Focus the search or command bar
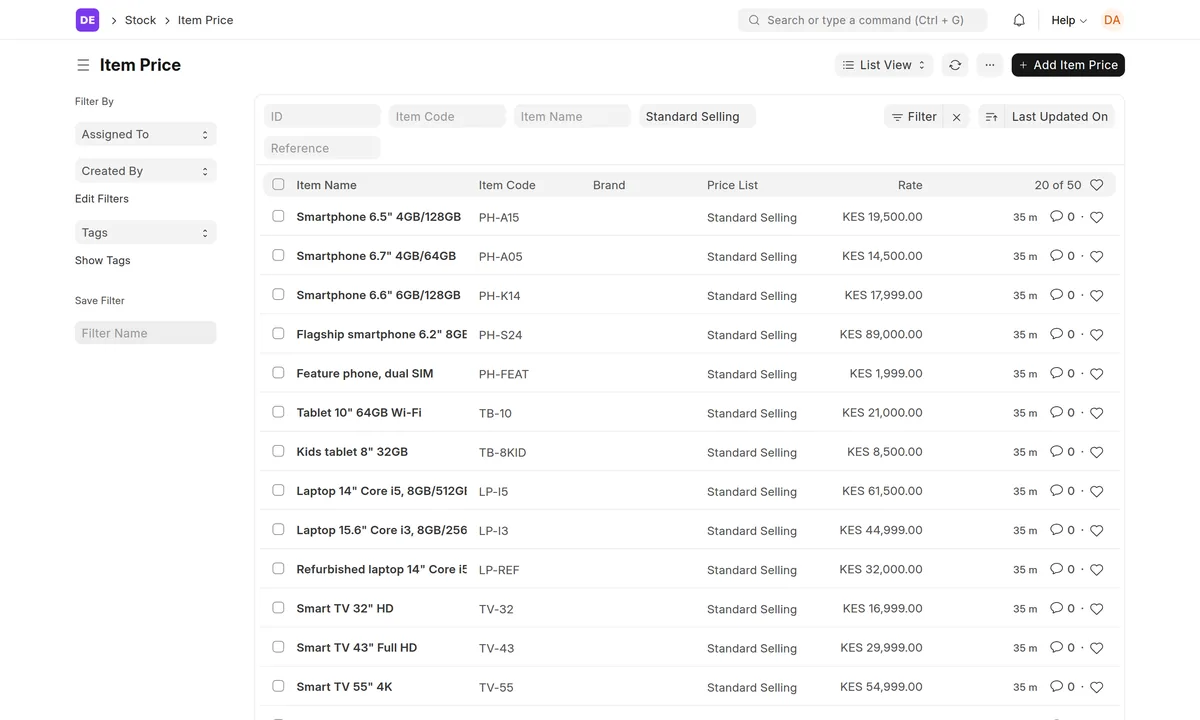The height and width of the screenshot is (720, 1200). (862, 20)
